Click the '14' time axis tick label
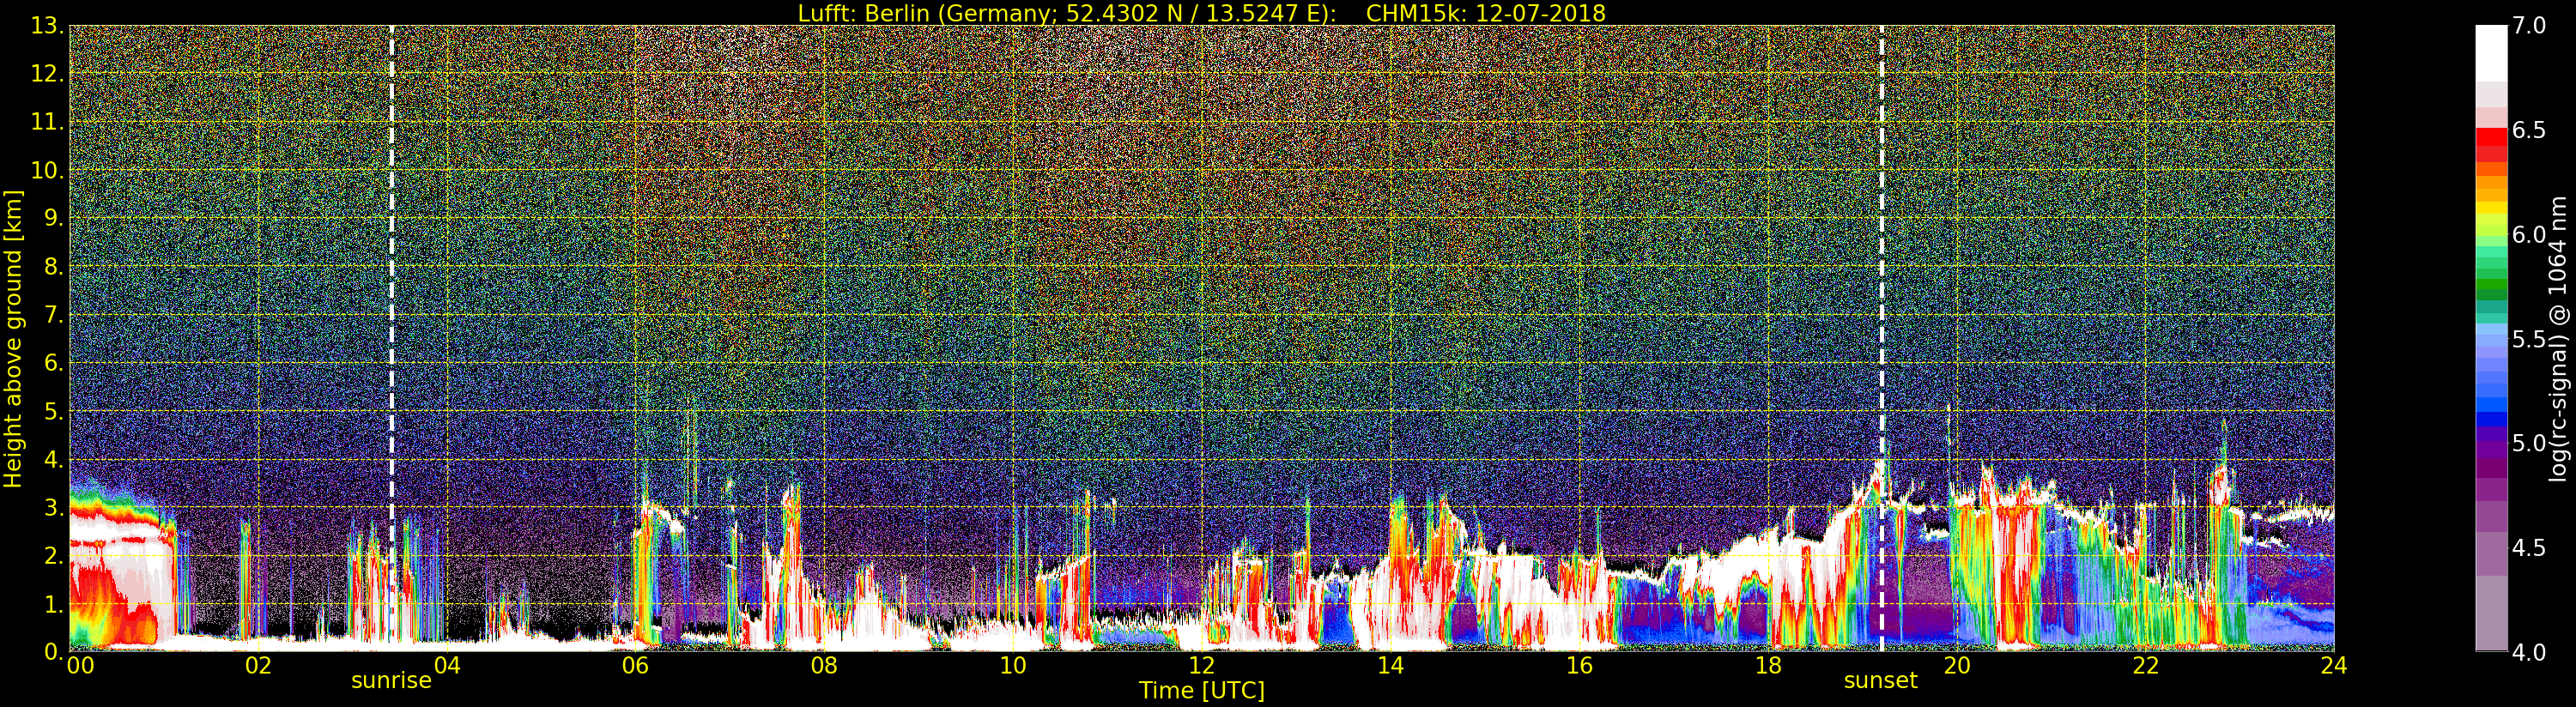This screenshot has height=707, width=2576. [x=1390, y=666]
